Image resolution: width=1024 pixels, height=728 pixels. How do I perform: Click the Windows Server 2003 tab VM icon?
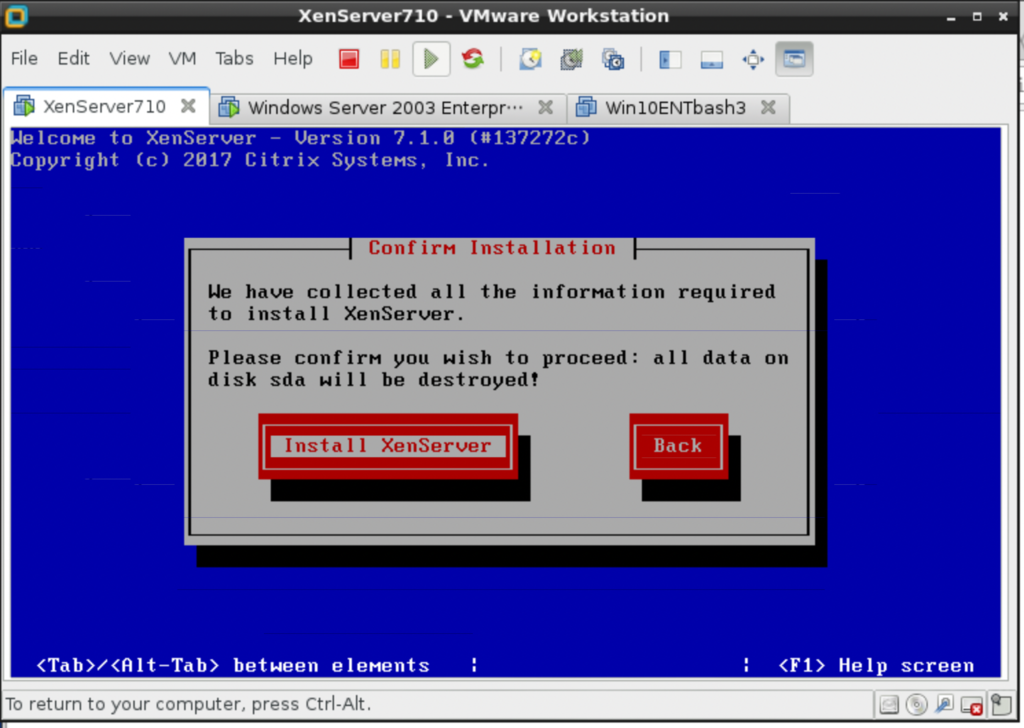click(x=229, y=107)
